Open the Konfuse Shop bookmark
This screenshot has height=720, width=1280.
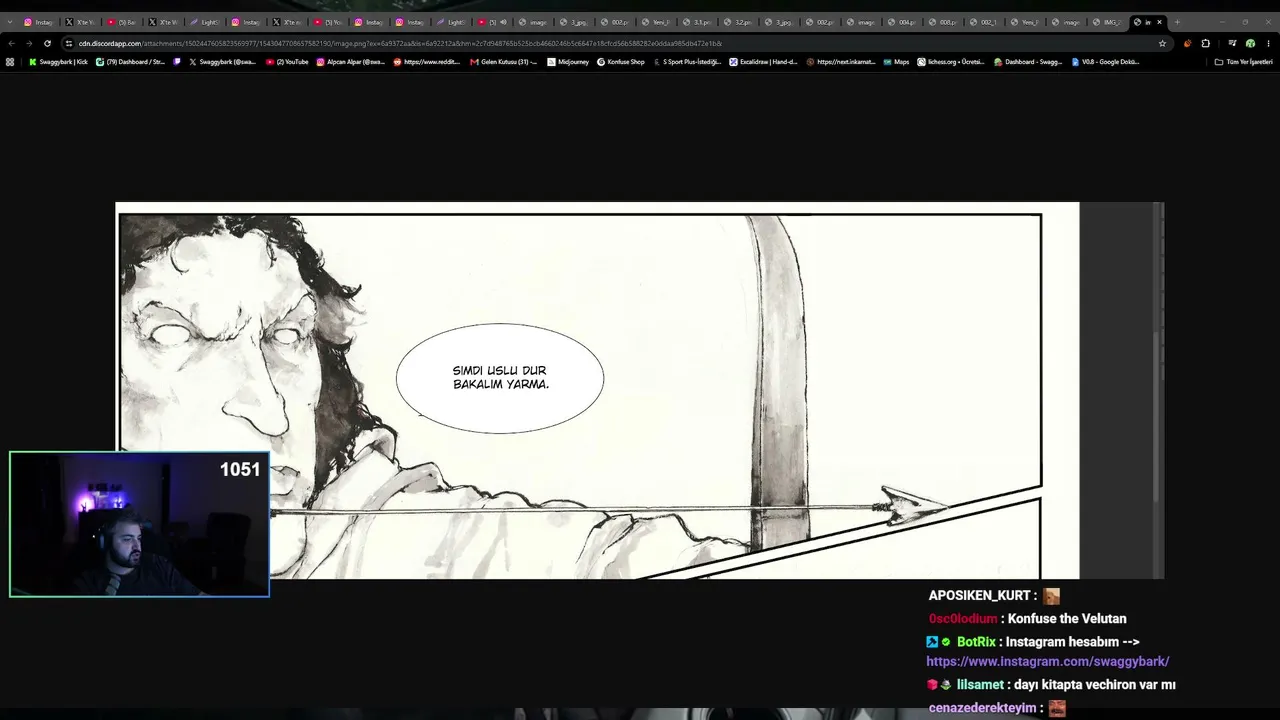click(x=621, y=62)
